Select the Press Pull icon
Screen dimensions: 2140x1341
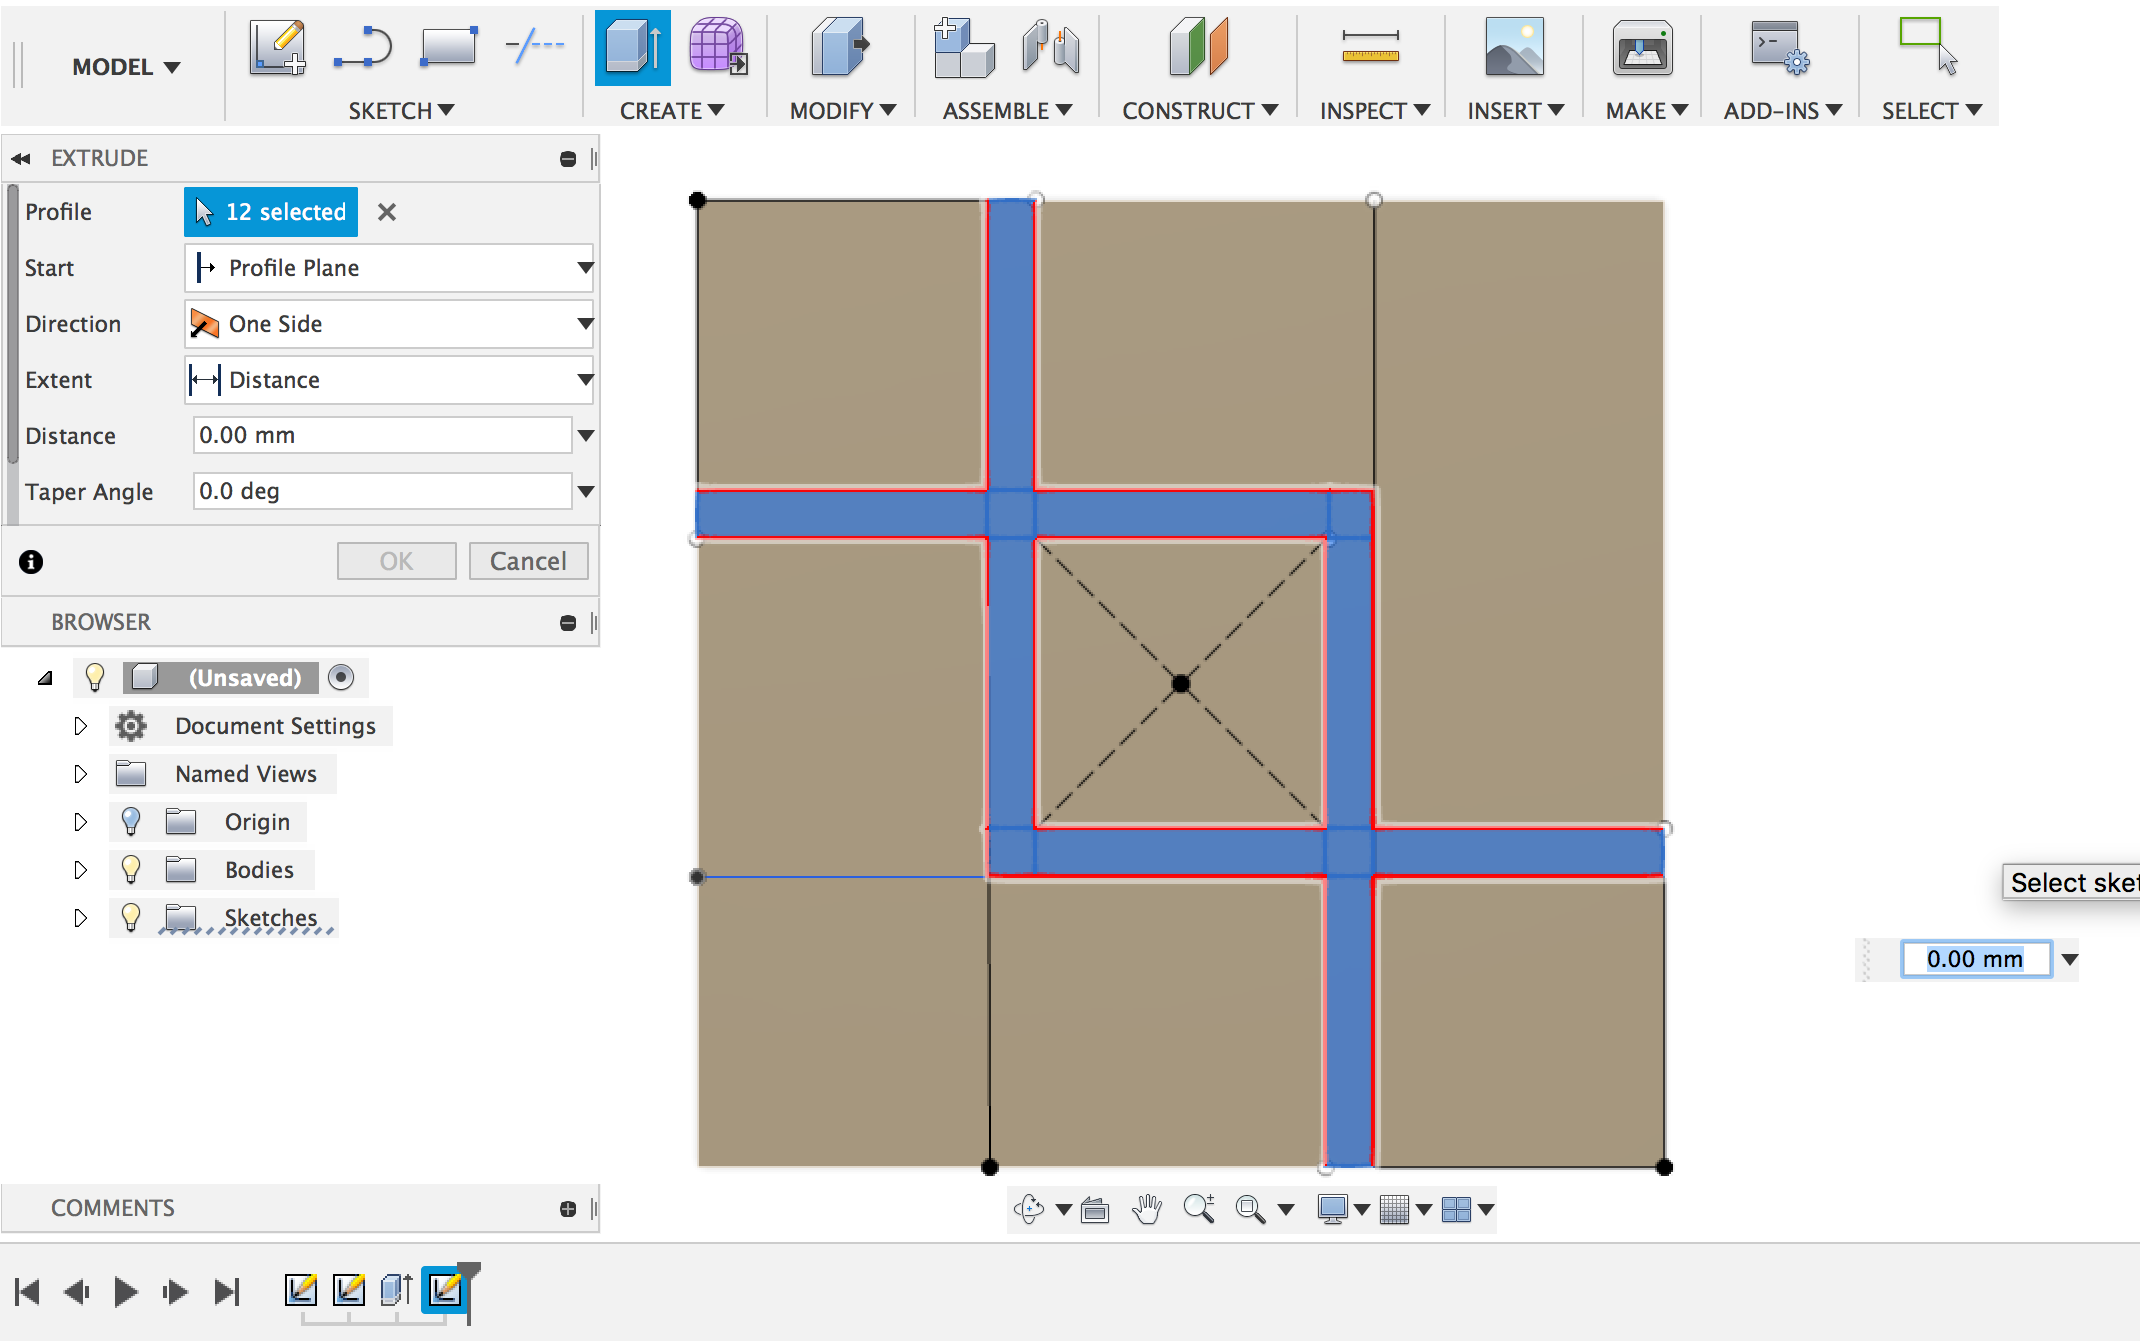838,48
